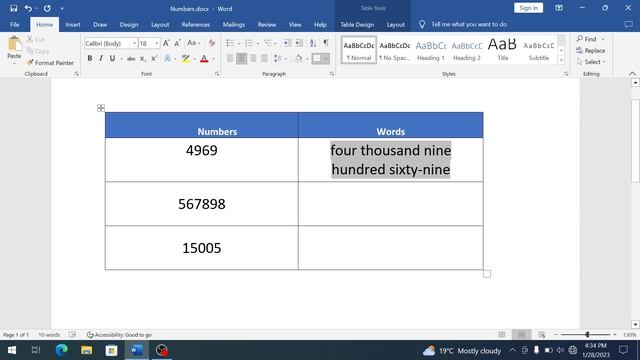640x360 pixels.
Task: Apply the No Spacing style
Action: point(394,50)
